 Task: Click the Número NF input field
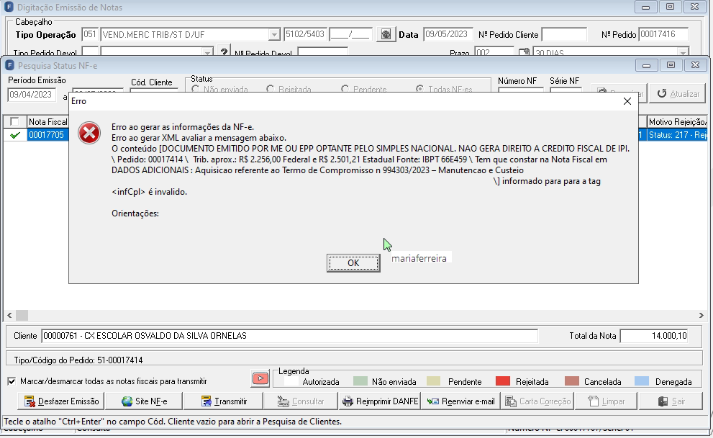[x=521, y=91]
